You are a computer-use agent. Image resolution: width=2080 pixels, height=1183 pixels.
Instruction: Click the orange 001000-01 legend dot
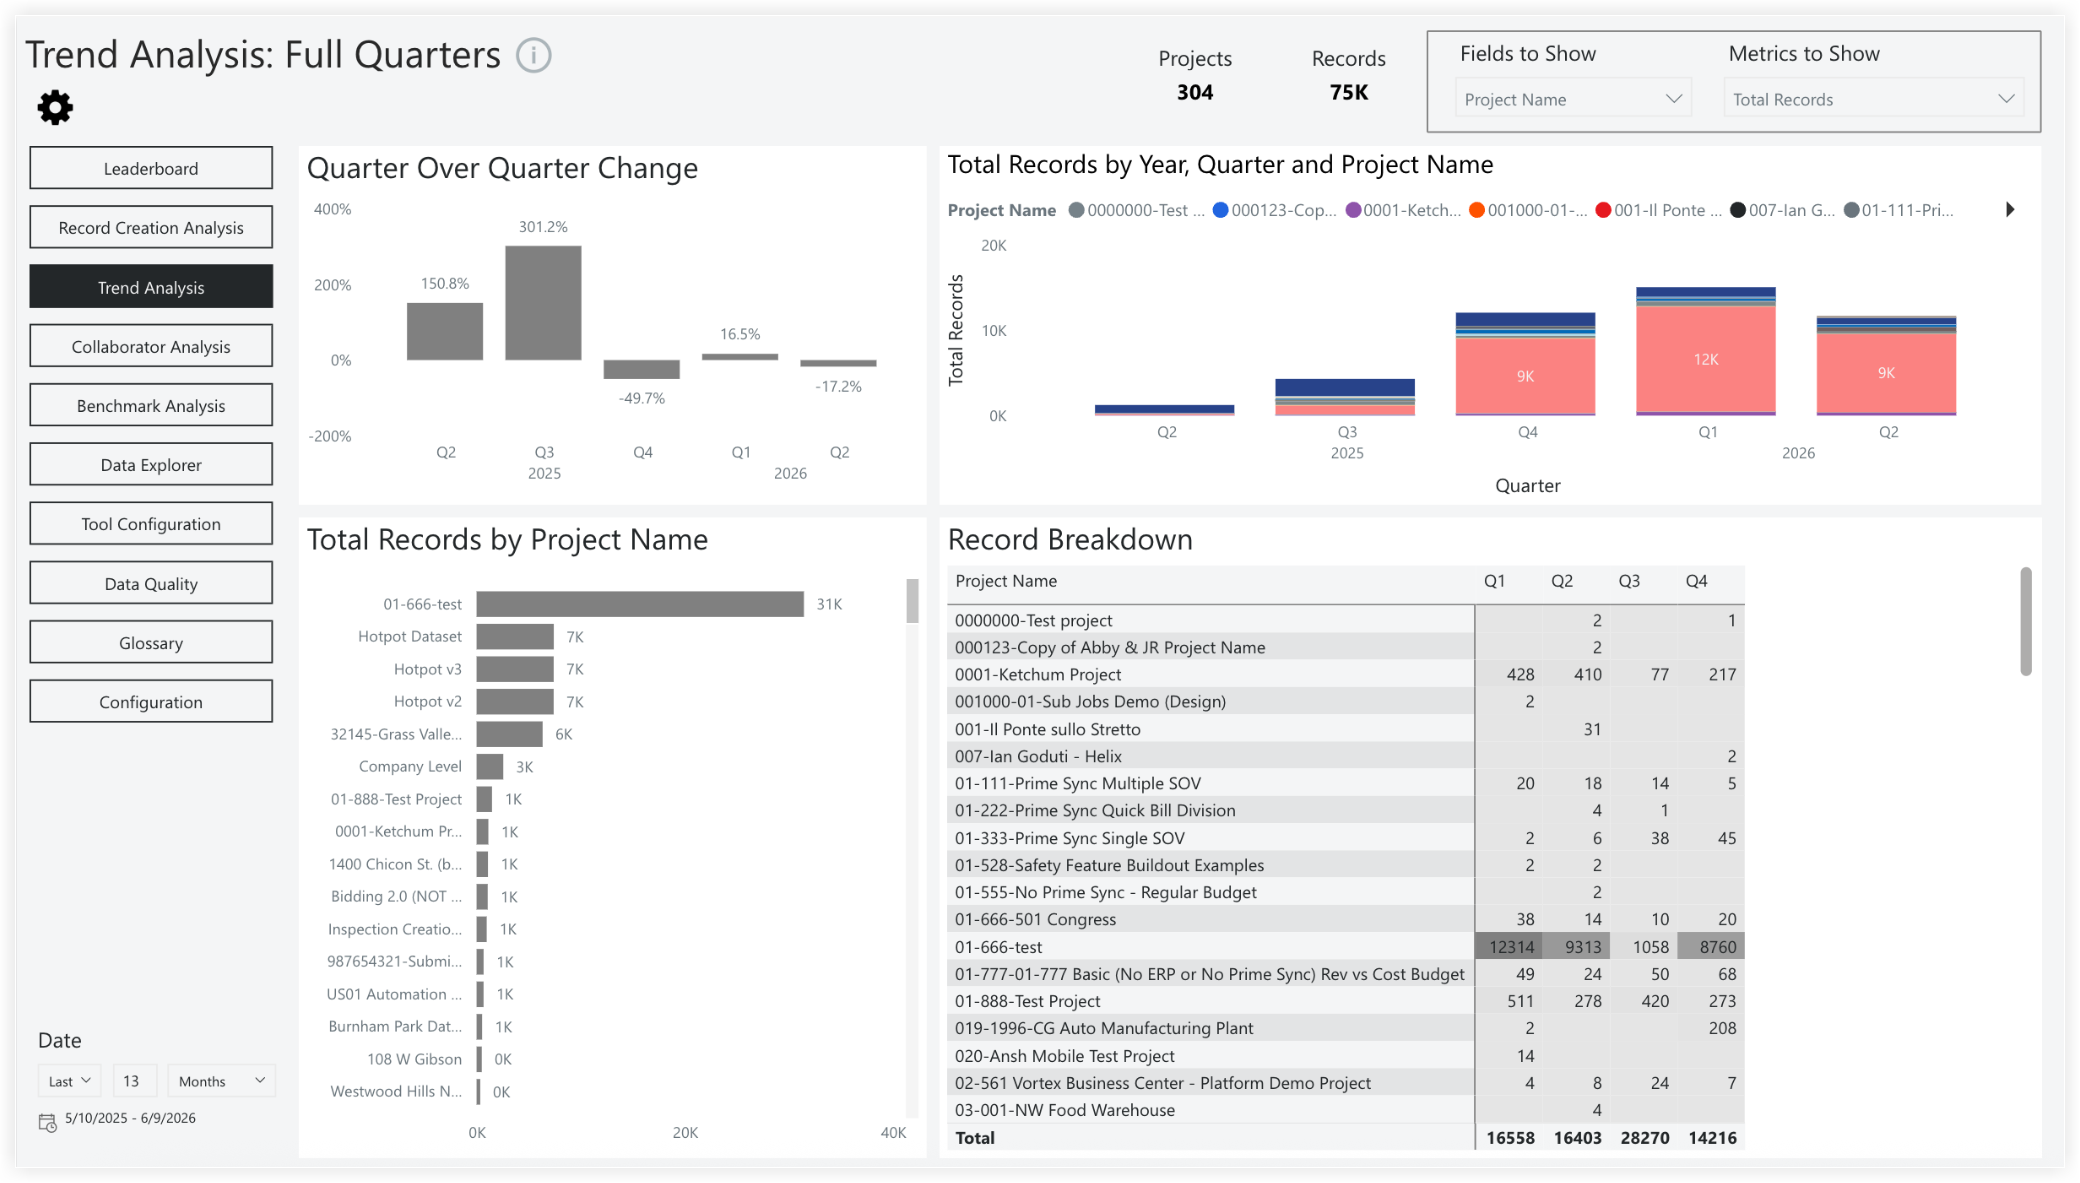(1477, 210)
